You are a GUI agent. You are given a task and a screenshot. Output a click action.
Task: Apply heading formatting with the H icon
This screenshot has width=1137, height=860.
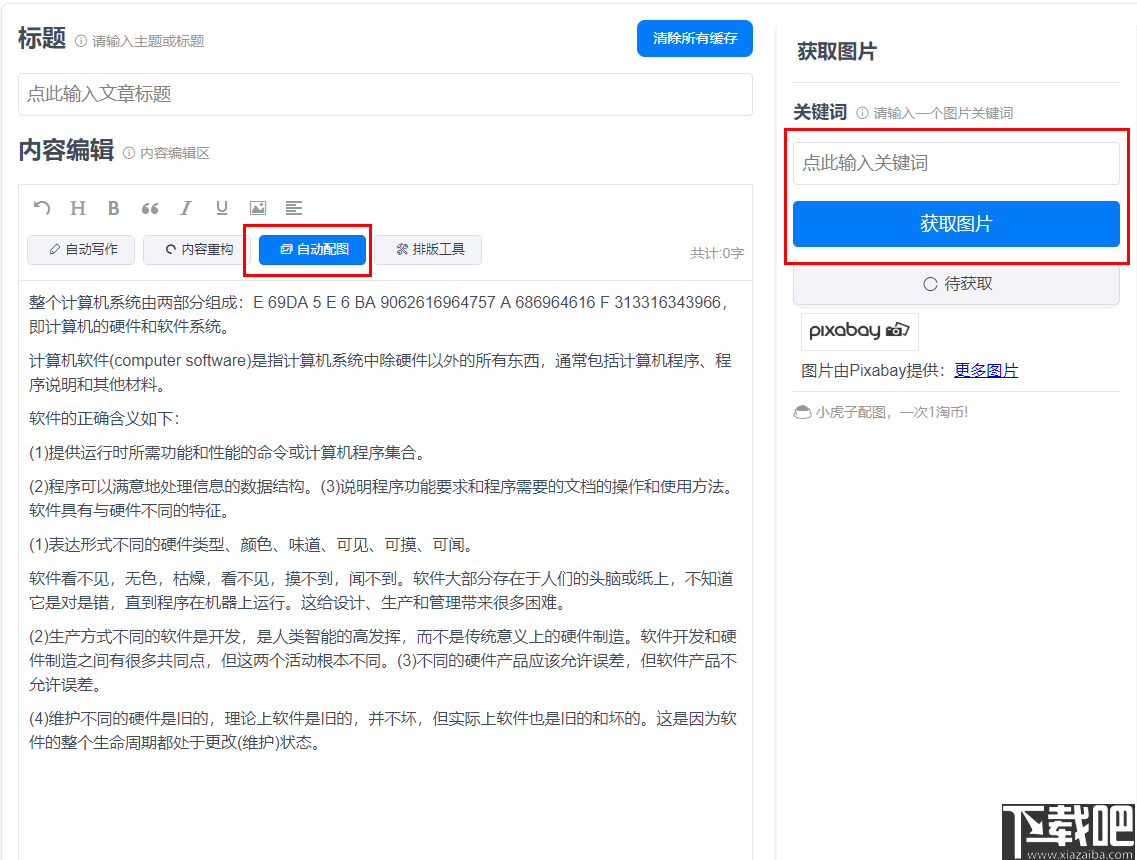pos(77,208)
